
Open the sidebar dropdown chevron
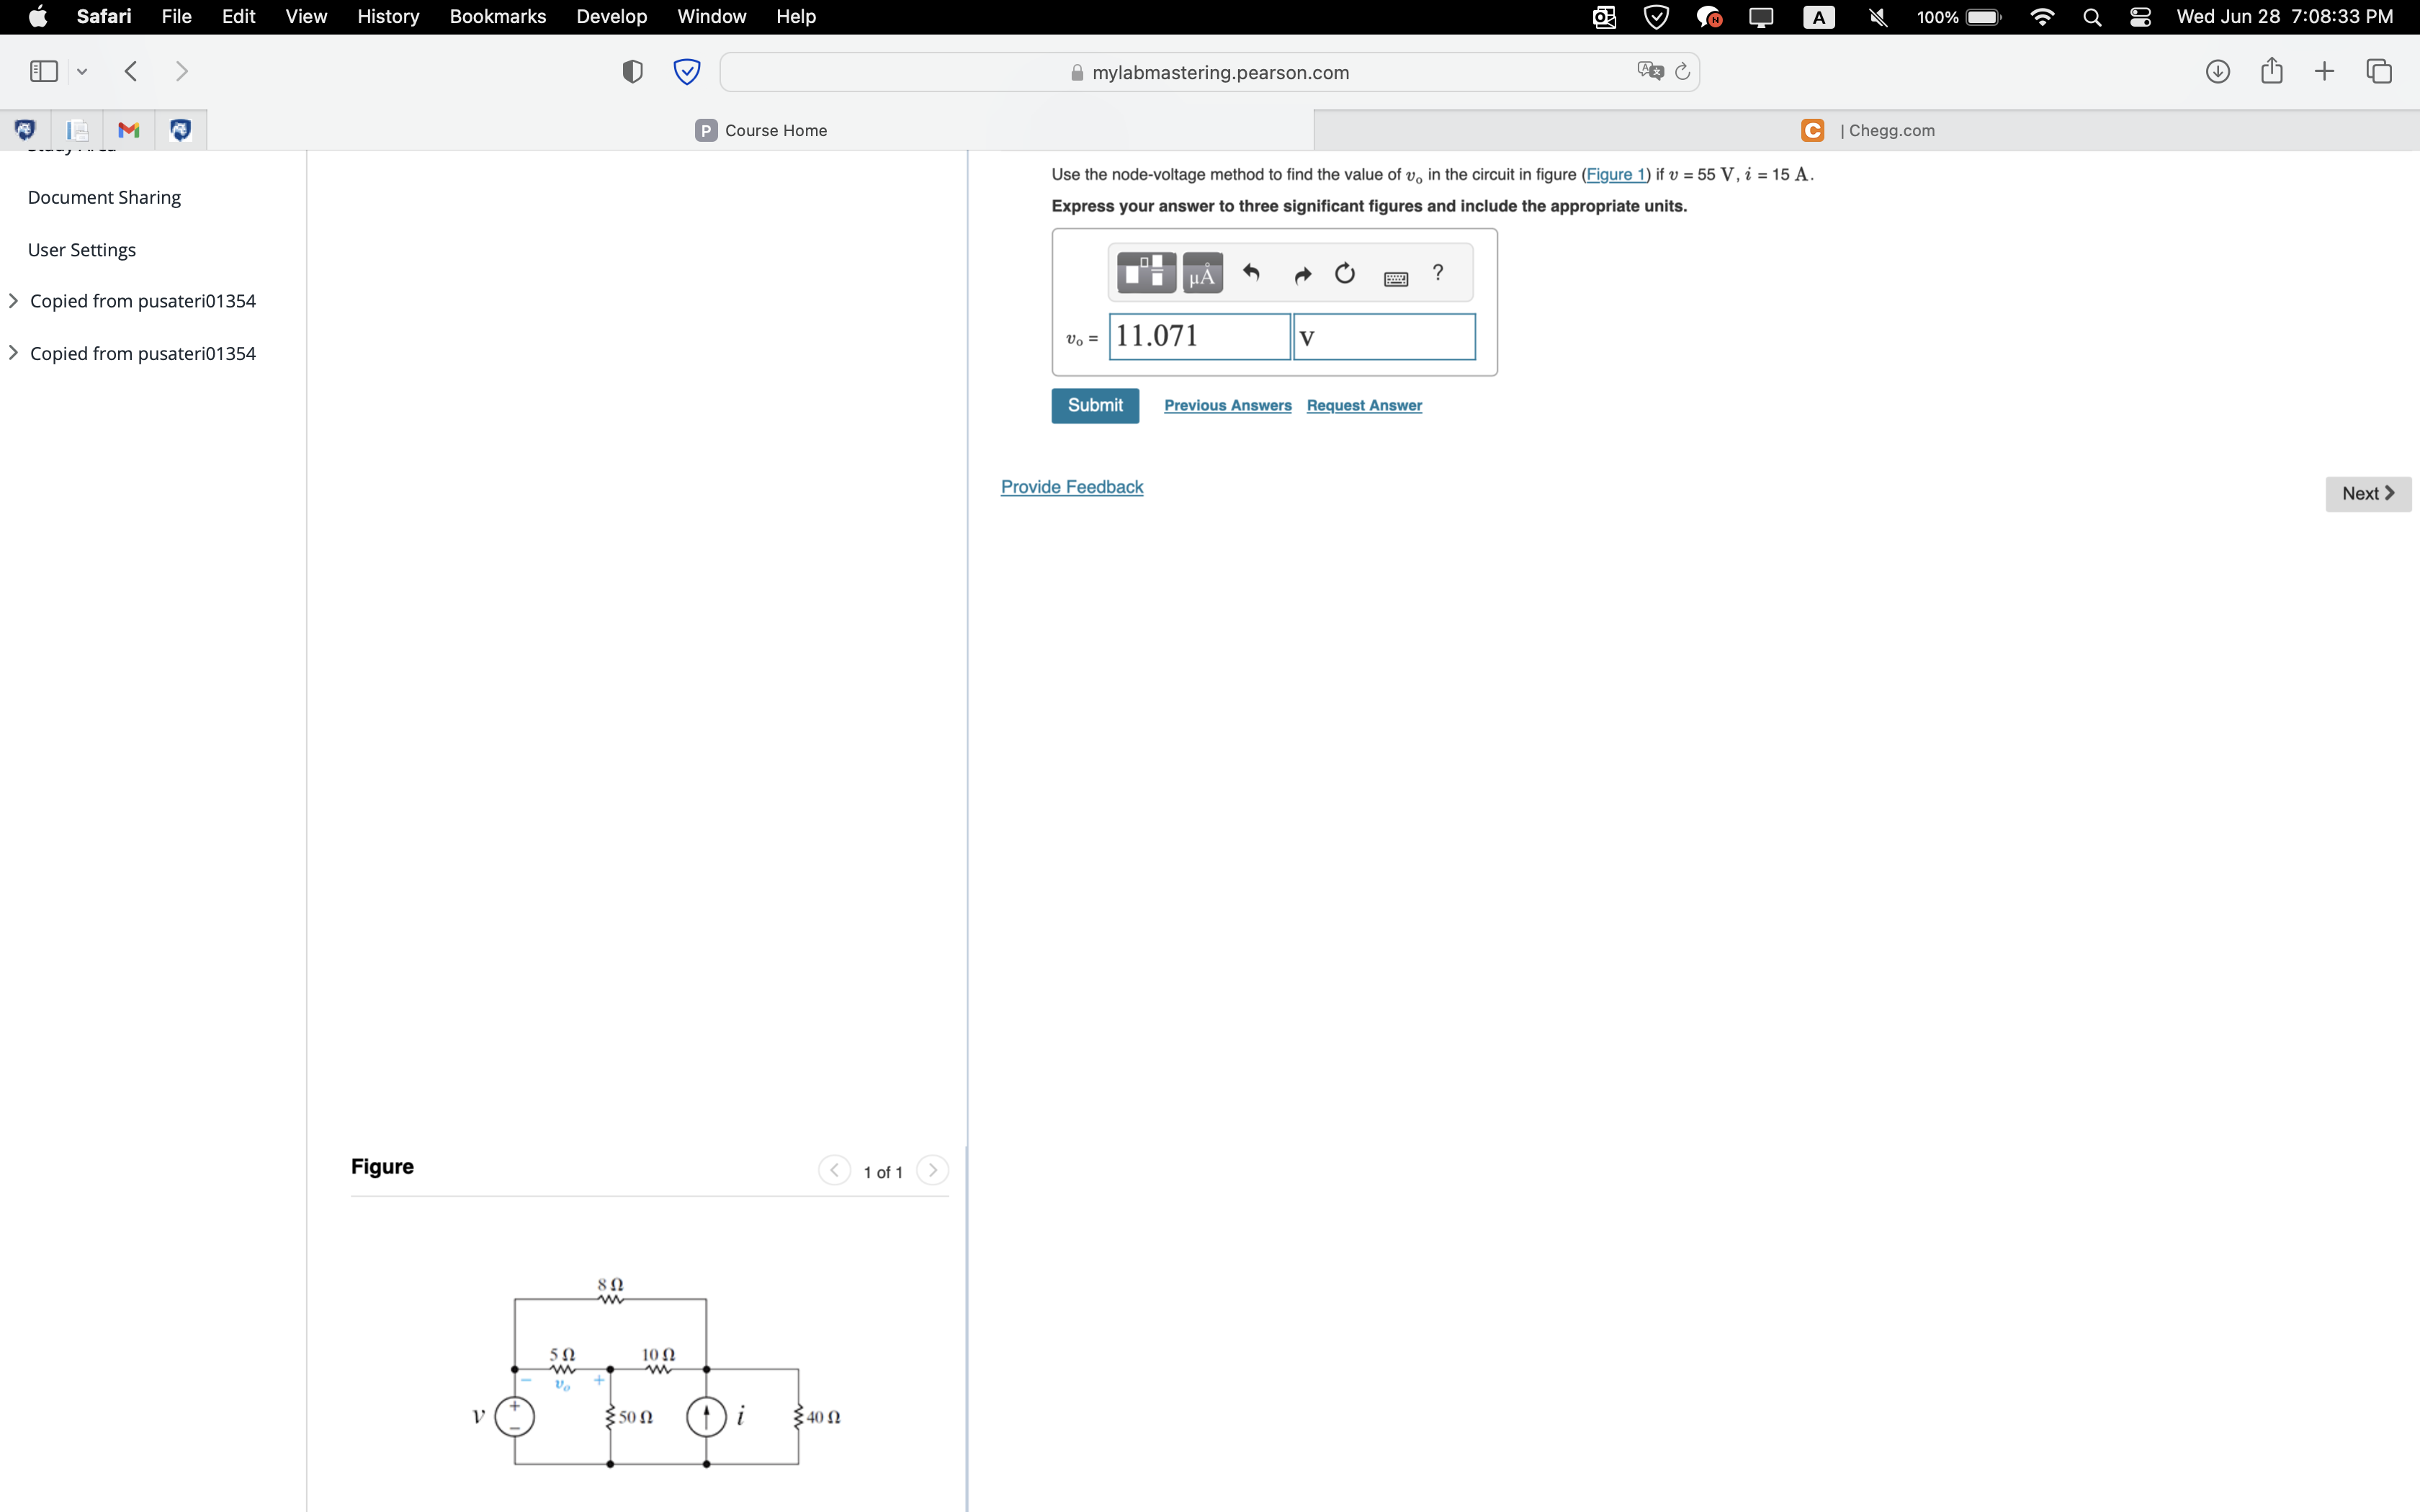point(82,70)
